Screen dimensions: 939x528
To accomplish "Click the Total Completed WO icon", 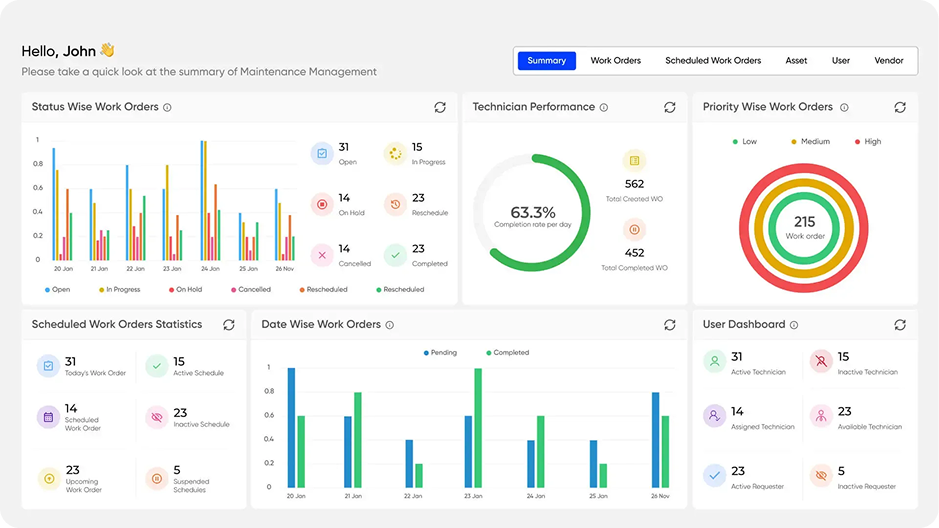I will pyautogui.click(x=634, y=229).
